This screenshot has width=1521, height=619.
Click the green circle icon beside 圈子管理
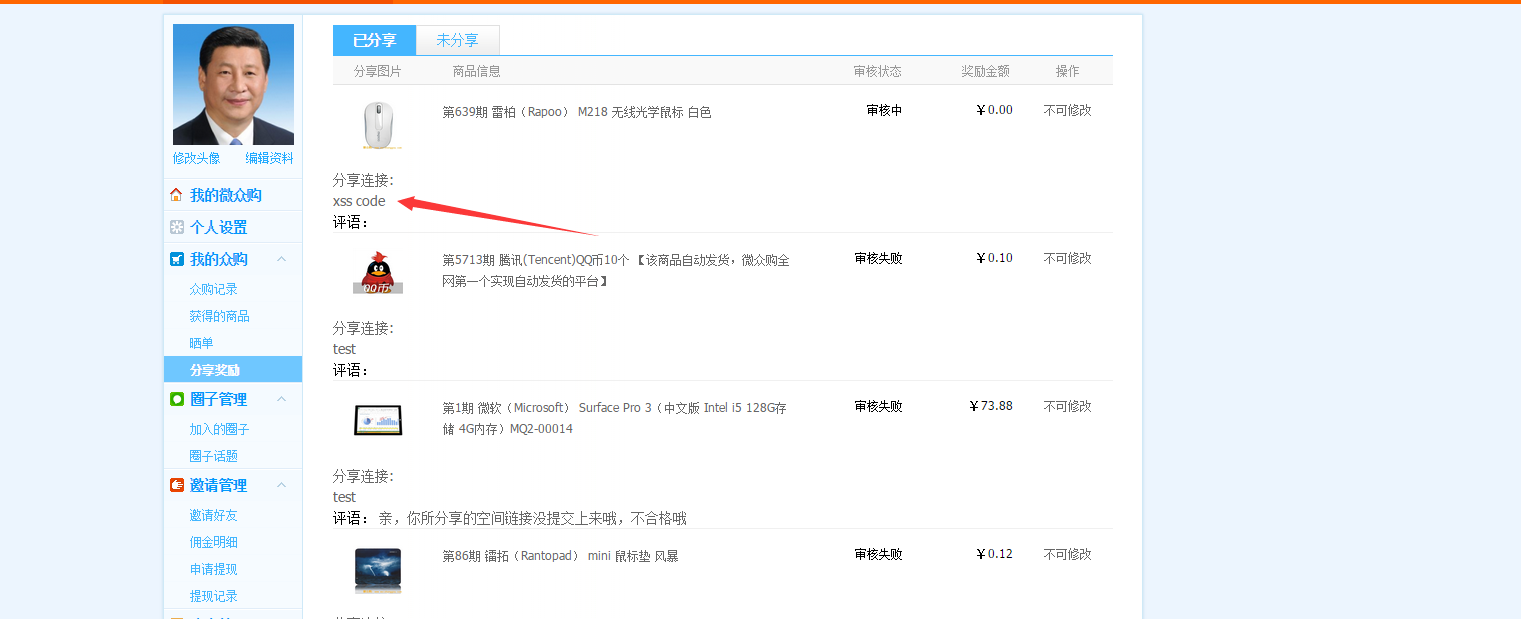(177, 399)
